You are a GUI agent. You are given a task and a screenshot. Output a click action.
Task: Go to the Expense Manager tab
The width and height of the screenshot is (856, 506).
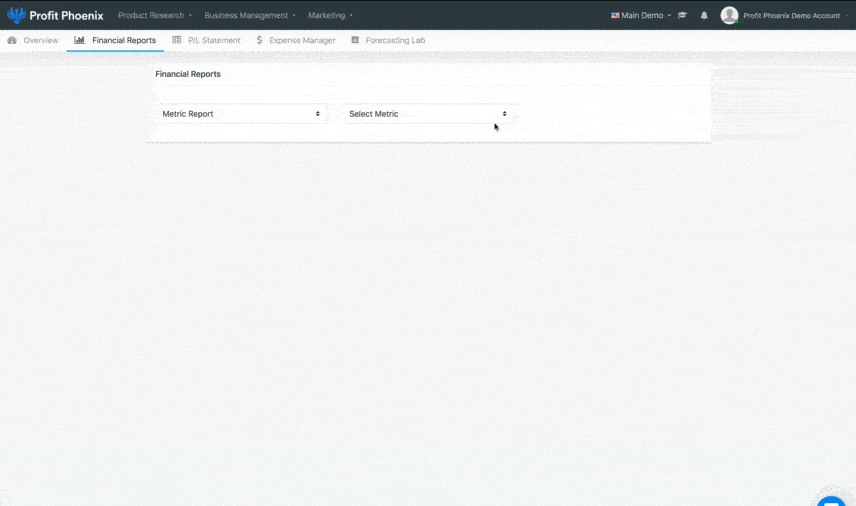(302, 40)
